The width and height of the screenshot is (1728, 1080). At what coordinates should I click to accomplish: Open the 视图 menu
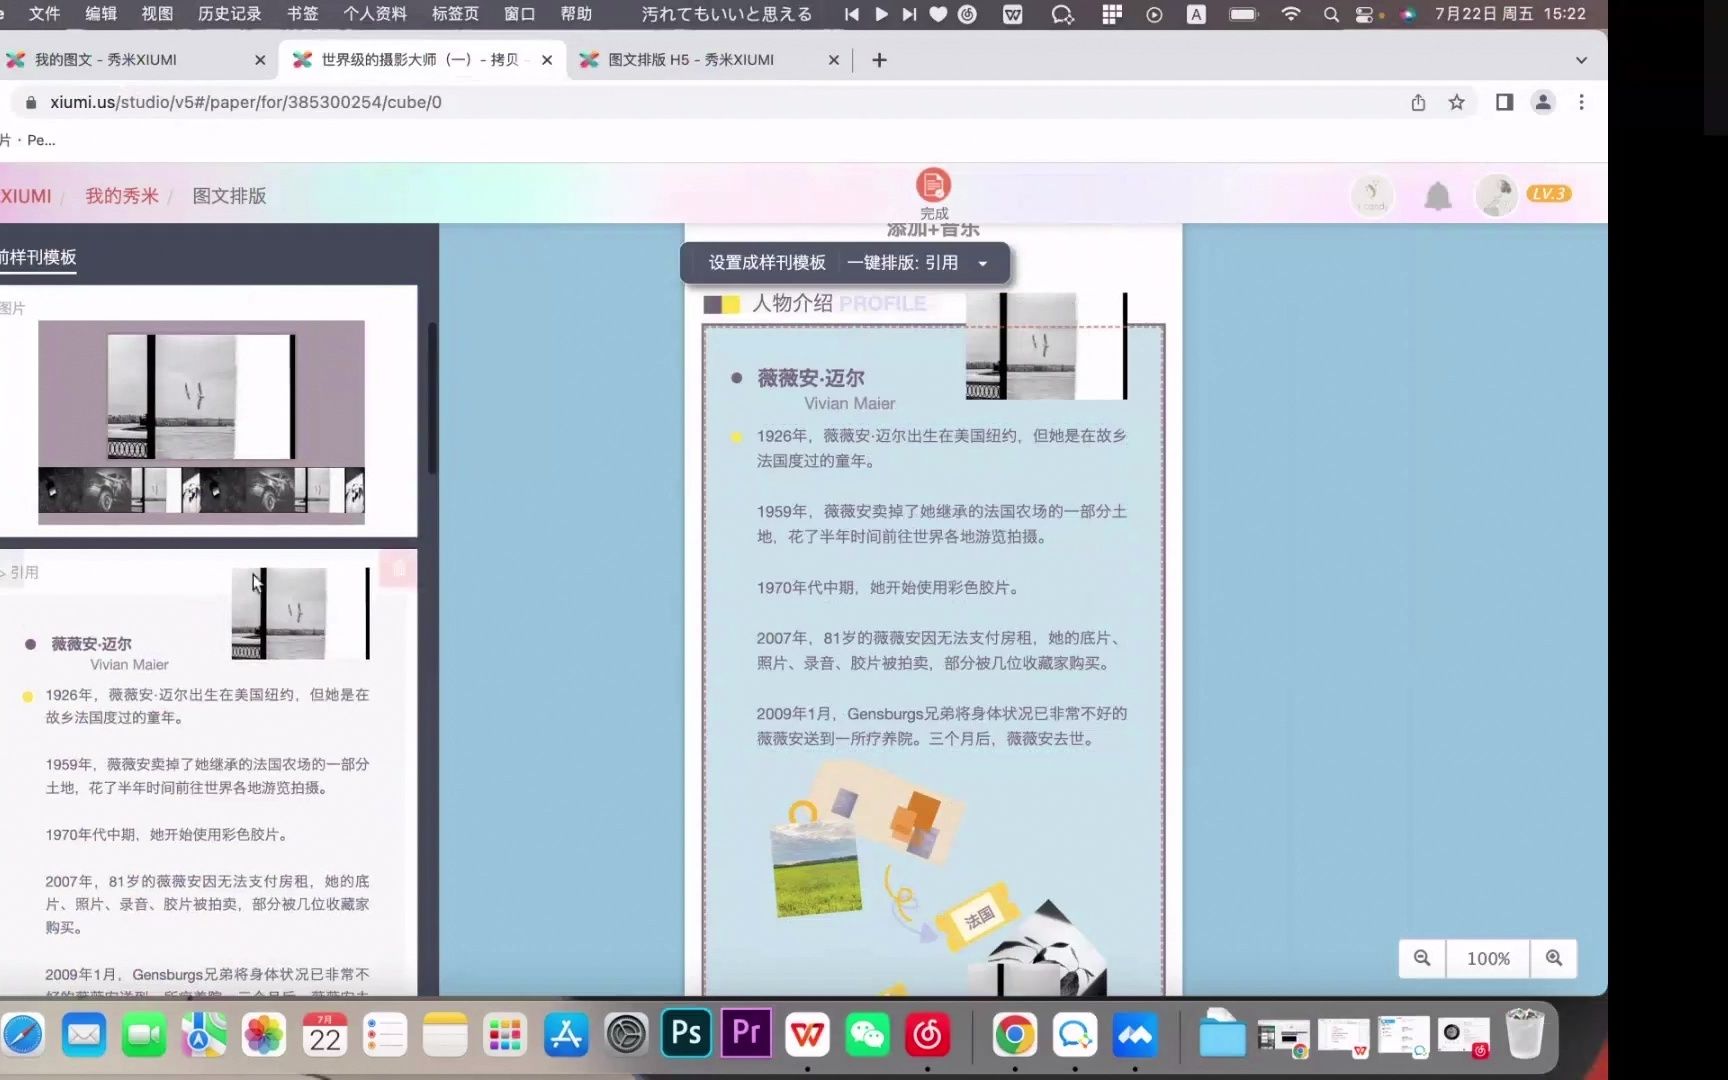[157, 14]
